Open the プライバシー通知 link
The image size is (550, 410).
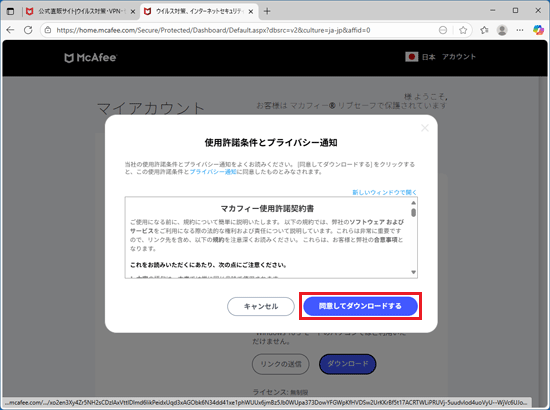tap(213, 172)
